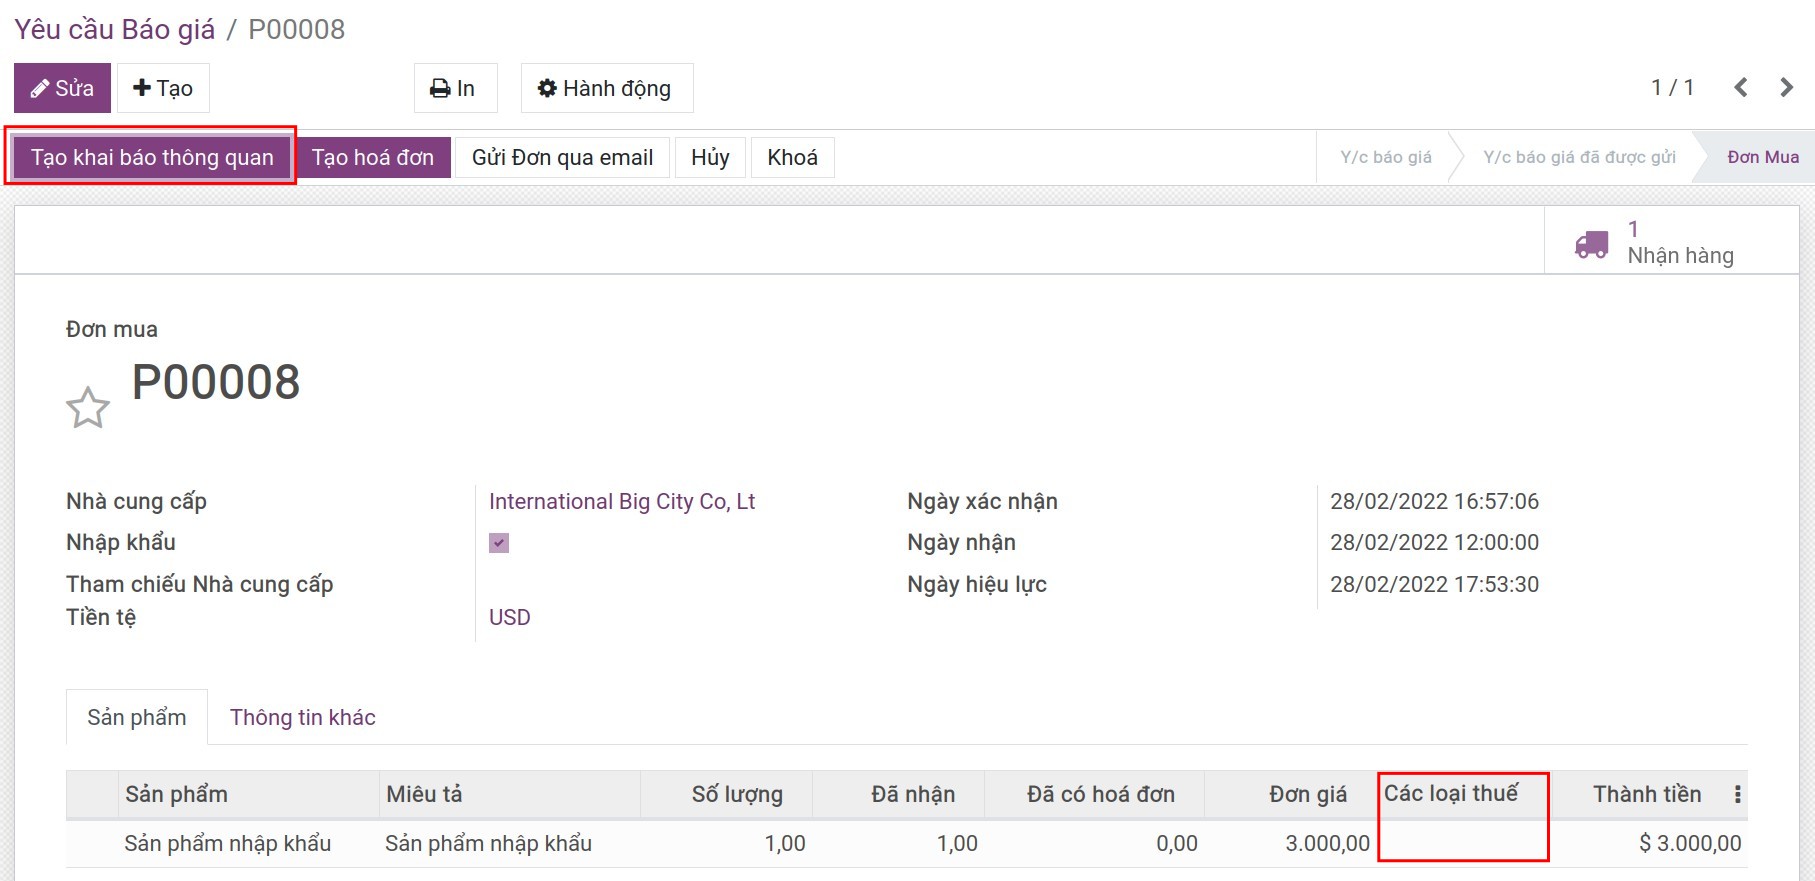1815x881 pixels.
Task: Select Y/c báo giá status stage
Action: click(1385, 157)
